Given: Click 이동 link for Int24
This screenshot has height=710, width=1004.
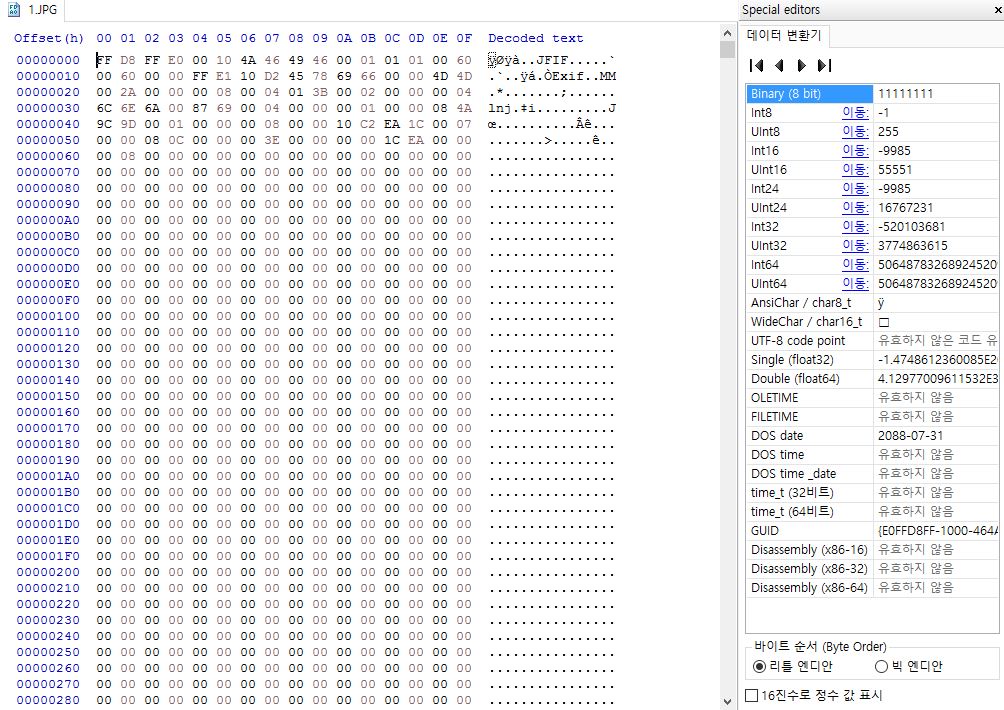Looking at the screenshot, I should click(x=855, y=189).
